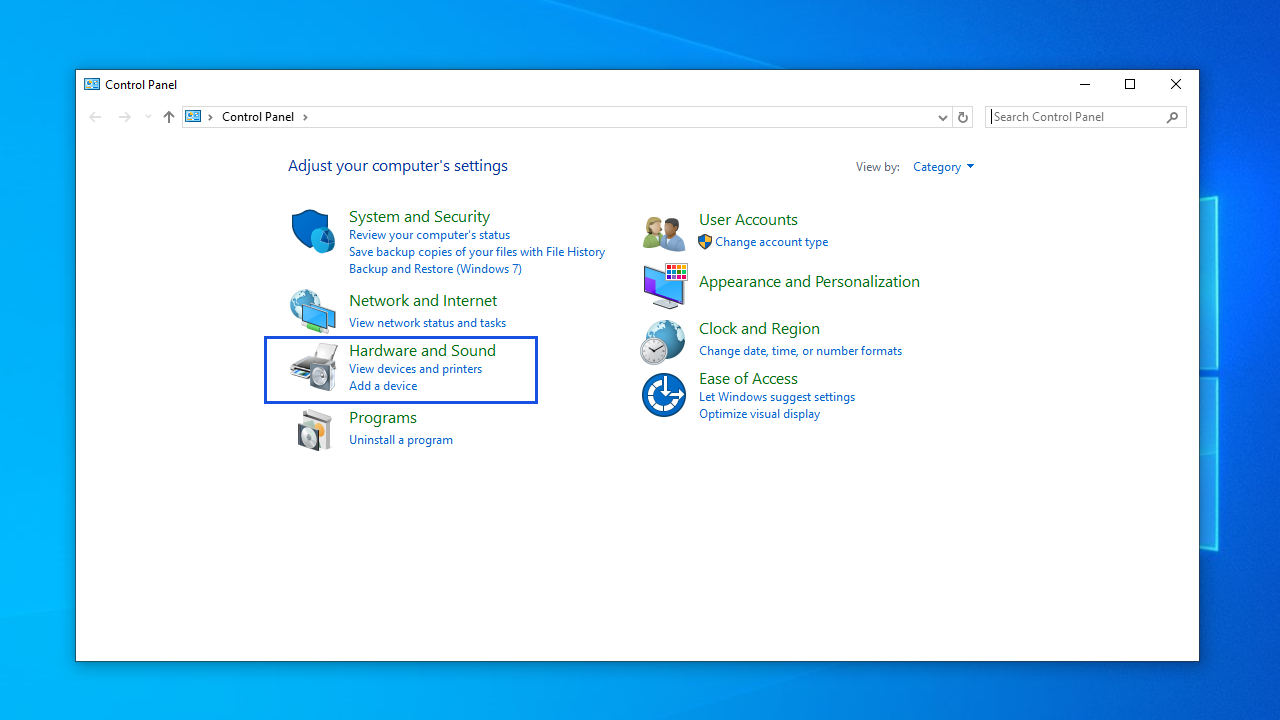Click Add a device link
The height and width of the screenshot is (720, 1280).
point(383,386)
